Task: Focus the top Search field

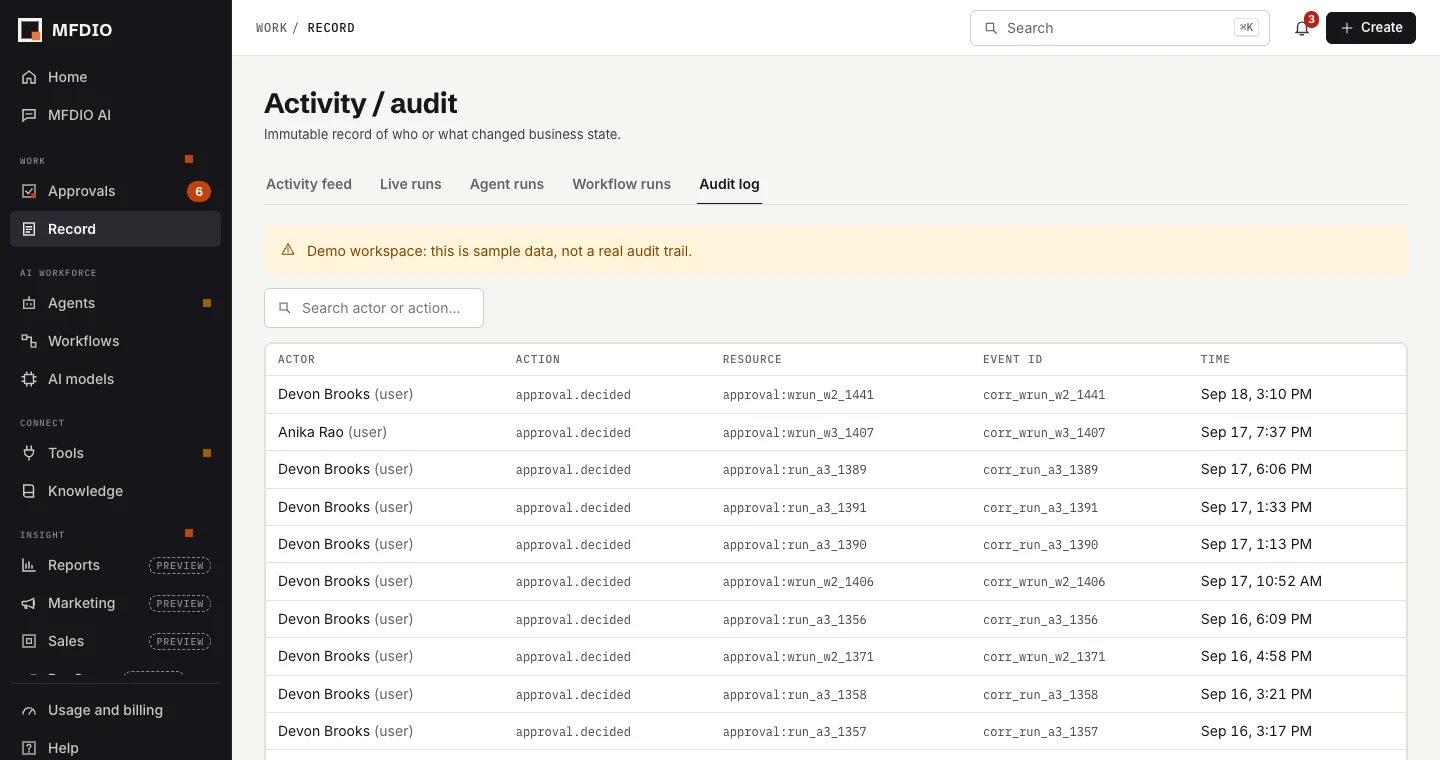Action: click(1120, 28)
